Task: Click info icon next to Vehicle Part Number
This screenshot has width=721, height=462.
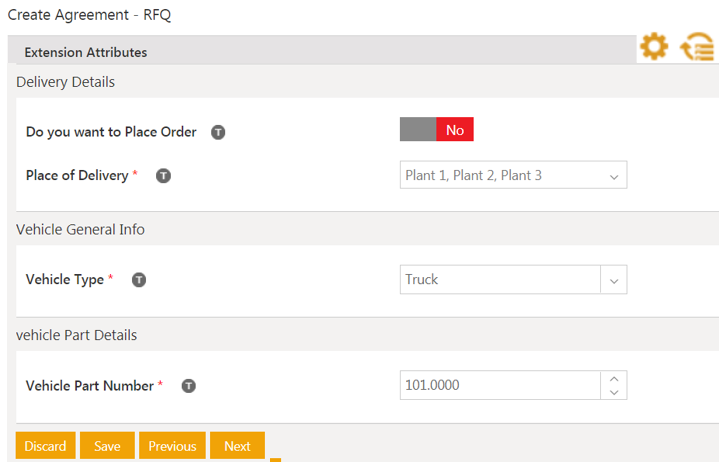Action: 188,386
